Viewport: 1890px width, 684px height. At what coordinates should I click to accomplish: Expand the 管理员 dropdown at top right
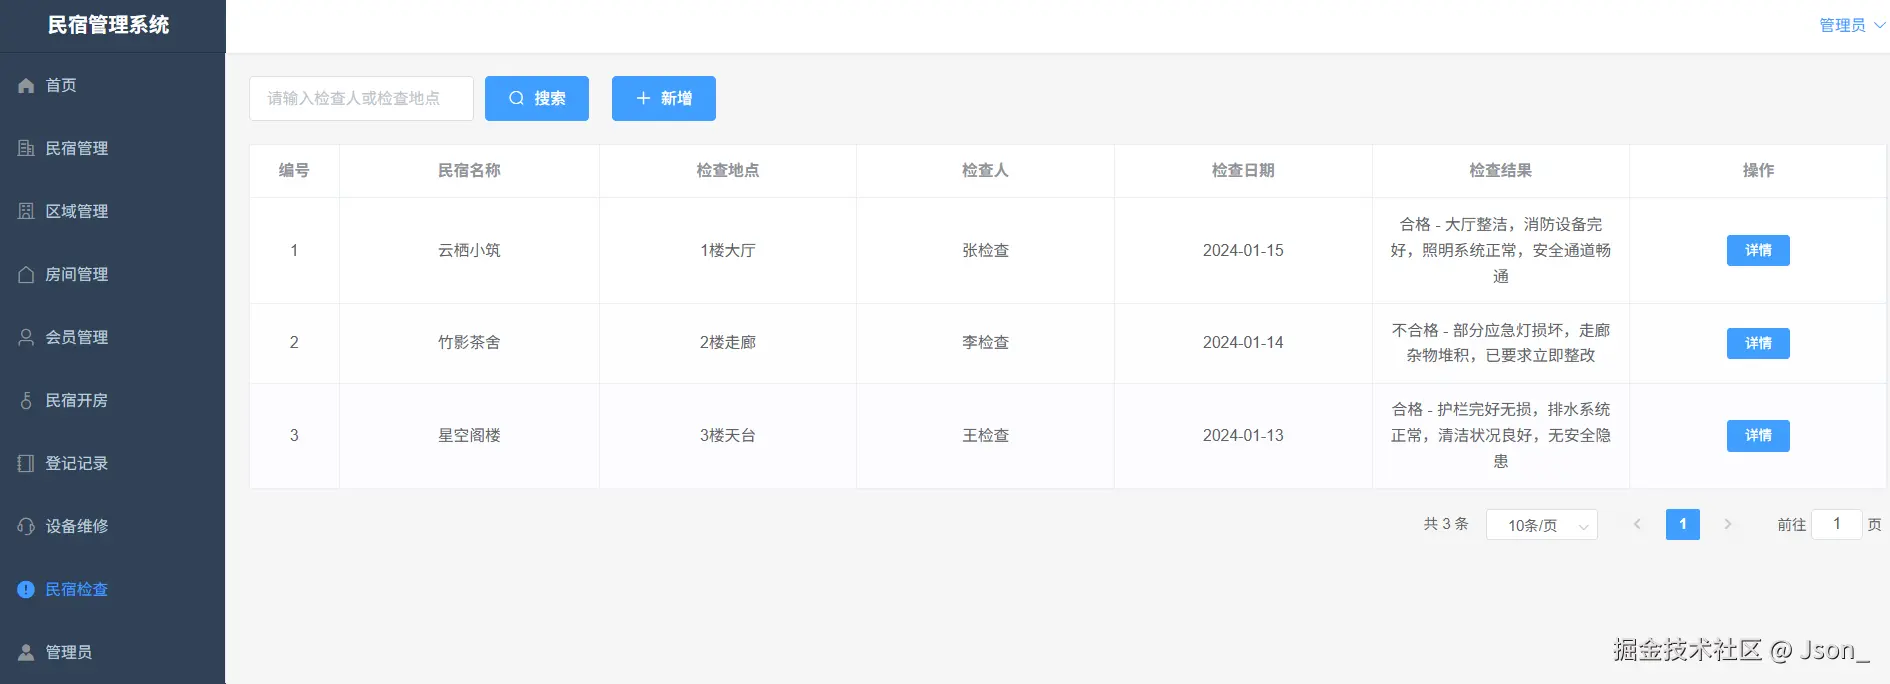tap(1852, 25)
